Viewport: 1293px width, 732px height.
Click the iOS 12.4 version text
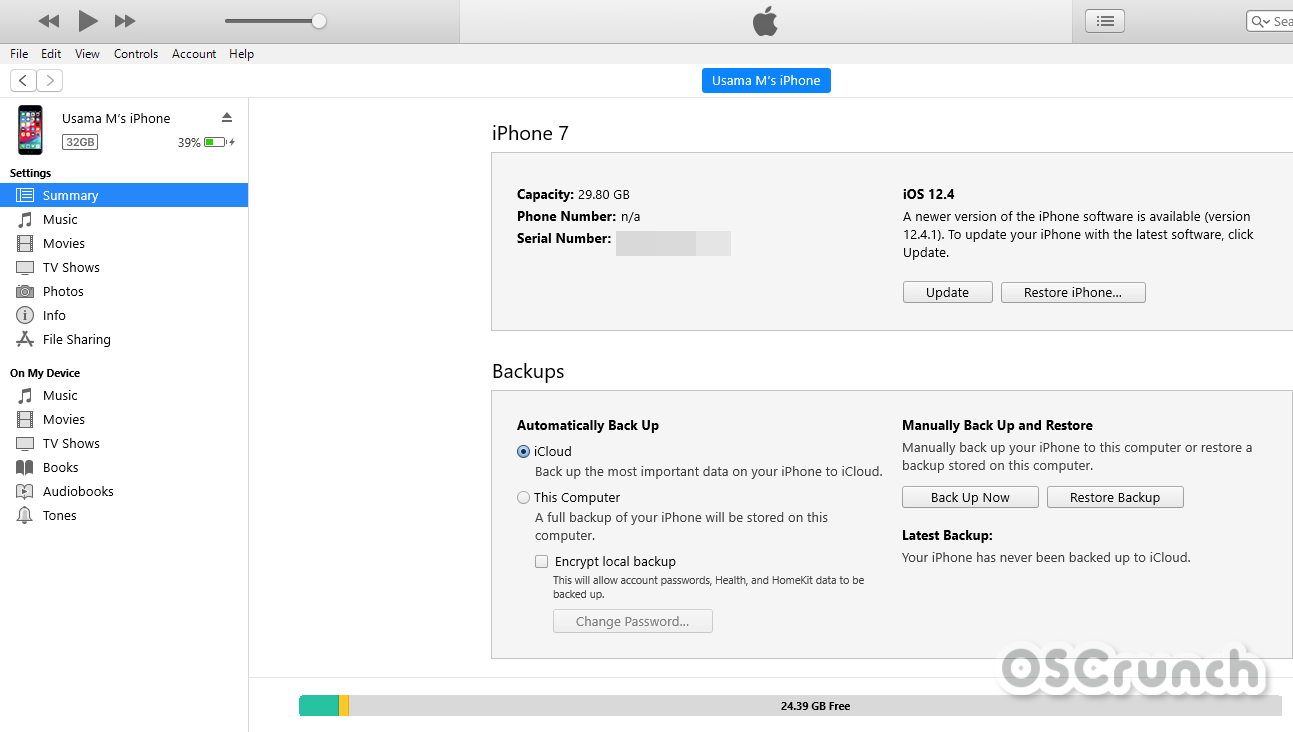[929, 194]
